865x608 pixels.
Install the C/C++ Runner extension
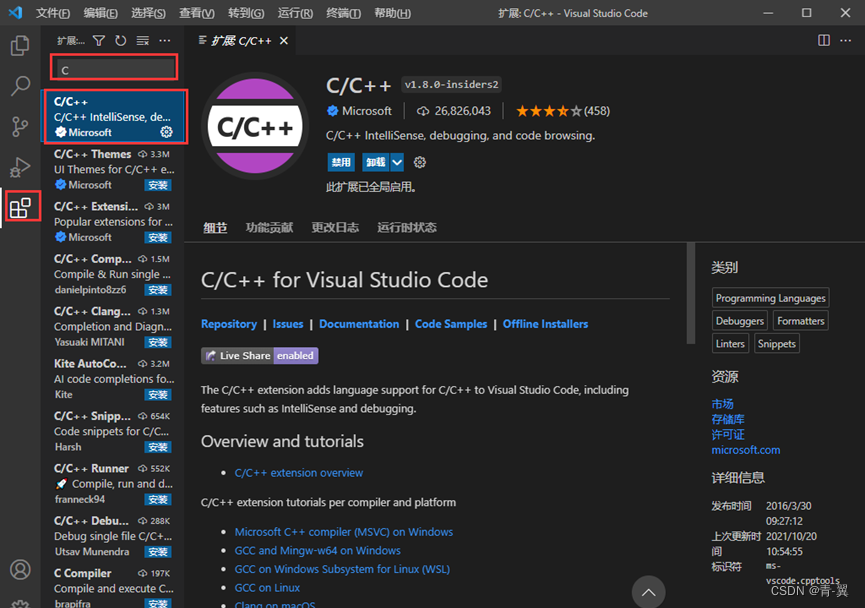pyautogui.click(x=158, y=499)
